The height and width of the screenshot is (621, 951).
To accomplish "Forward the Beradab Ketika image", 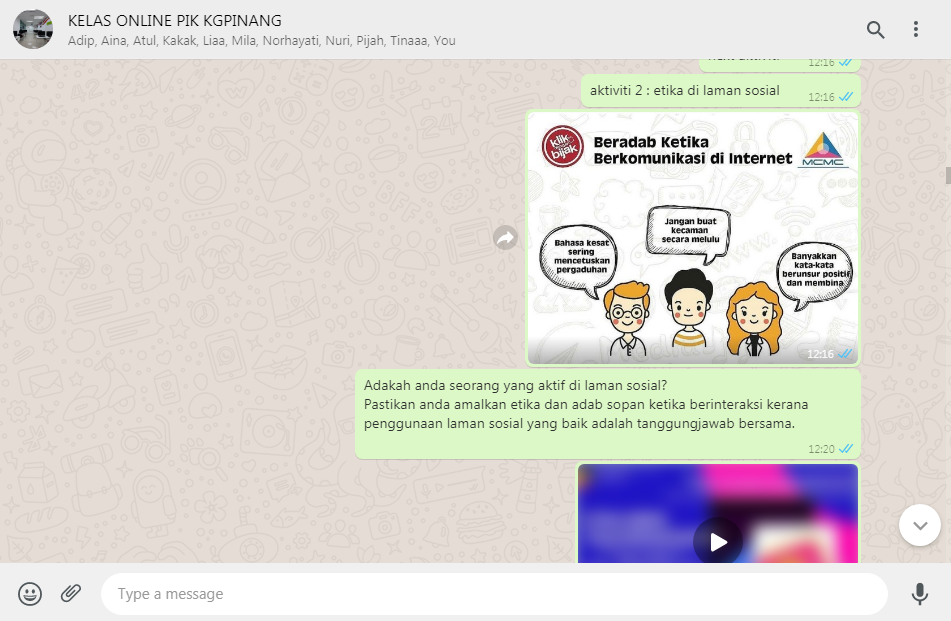I will coord(506,238).
